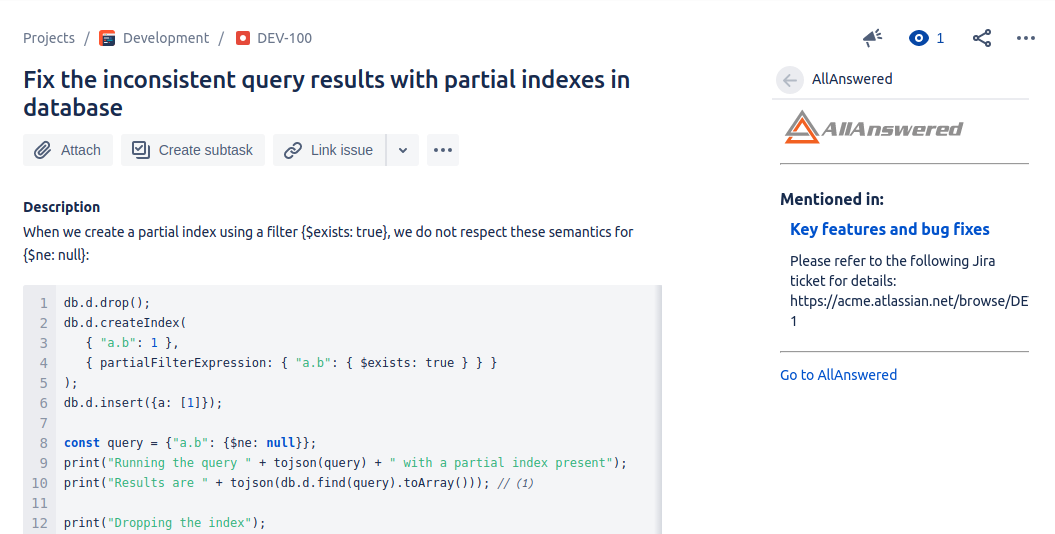Open the Key features and bug fixes link

pyautogui.click(x=889, y=229)
